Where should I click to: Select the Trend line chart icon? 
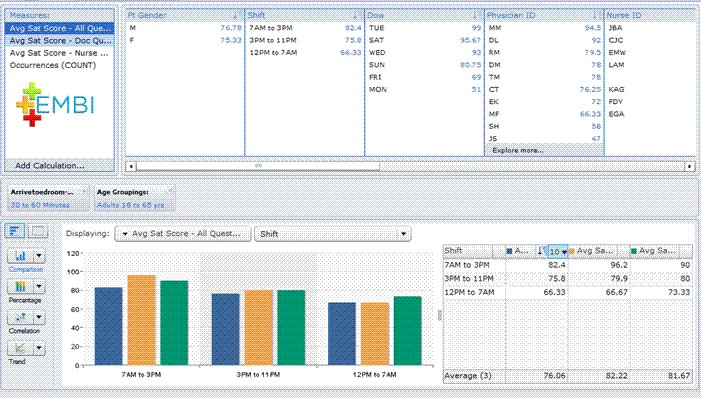coord(20,347)
